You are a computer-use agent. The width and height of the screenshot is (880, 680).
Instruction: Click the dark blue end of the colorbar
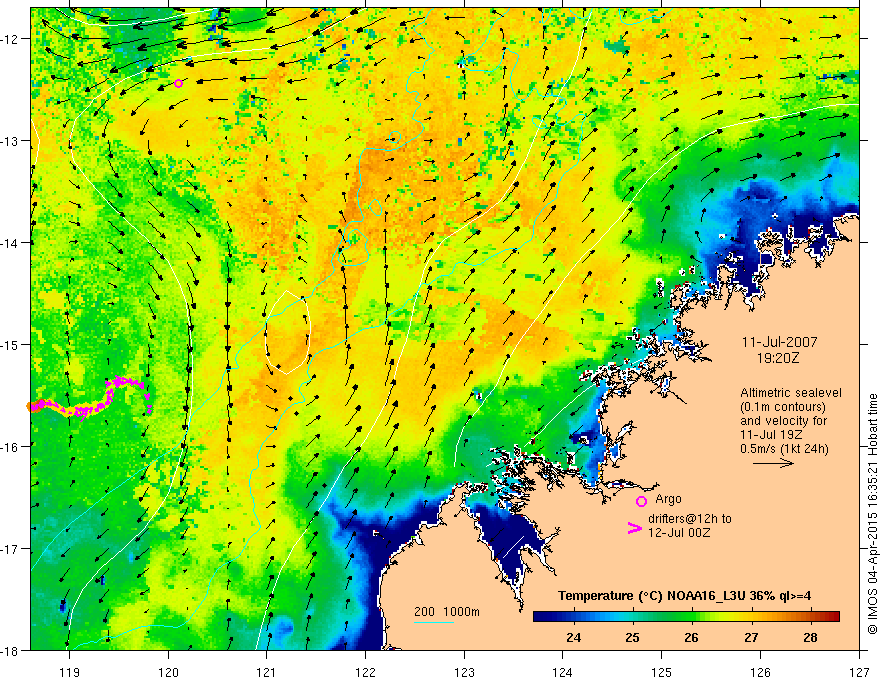tap(542, 616)
